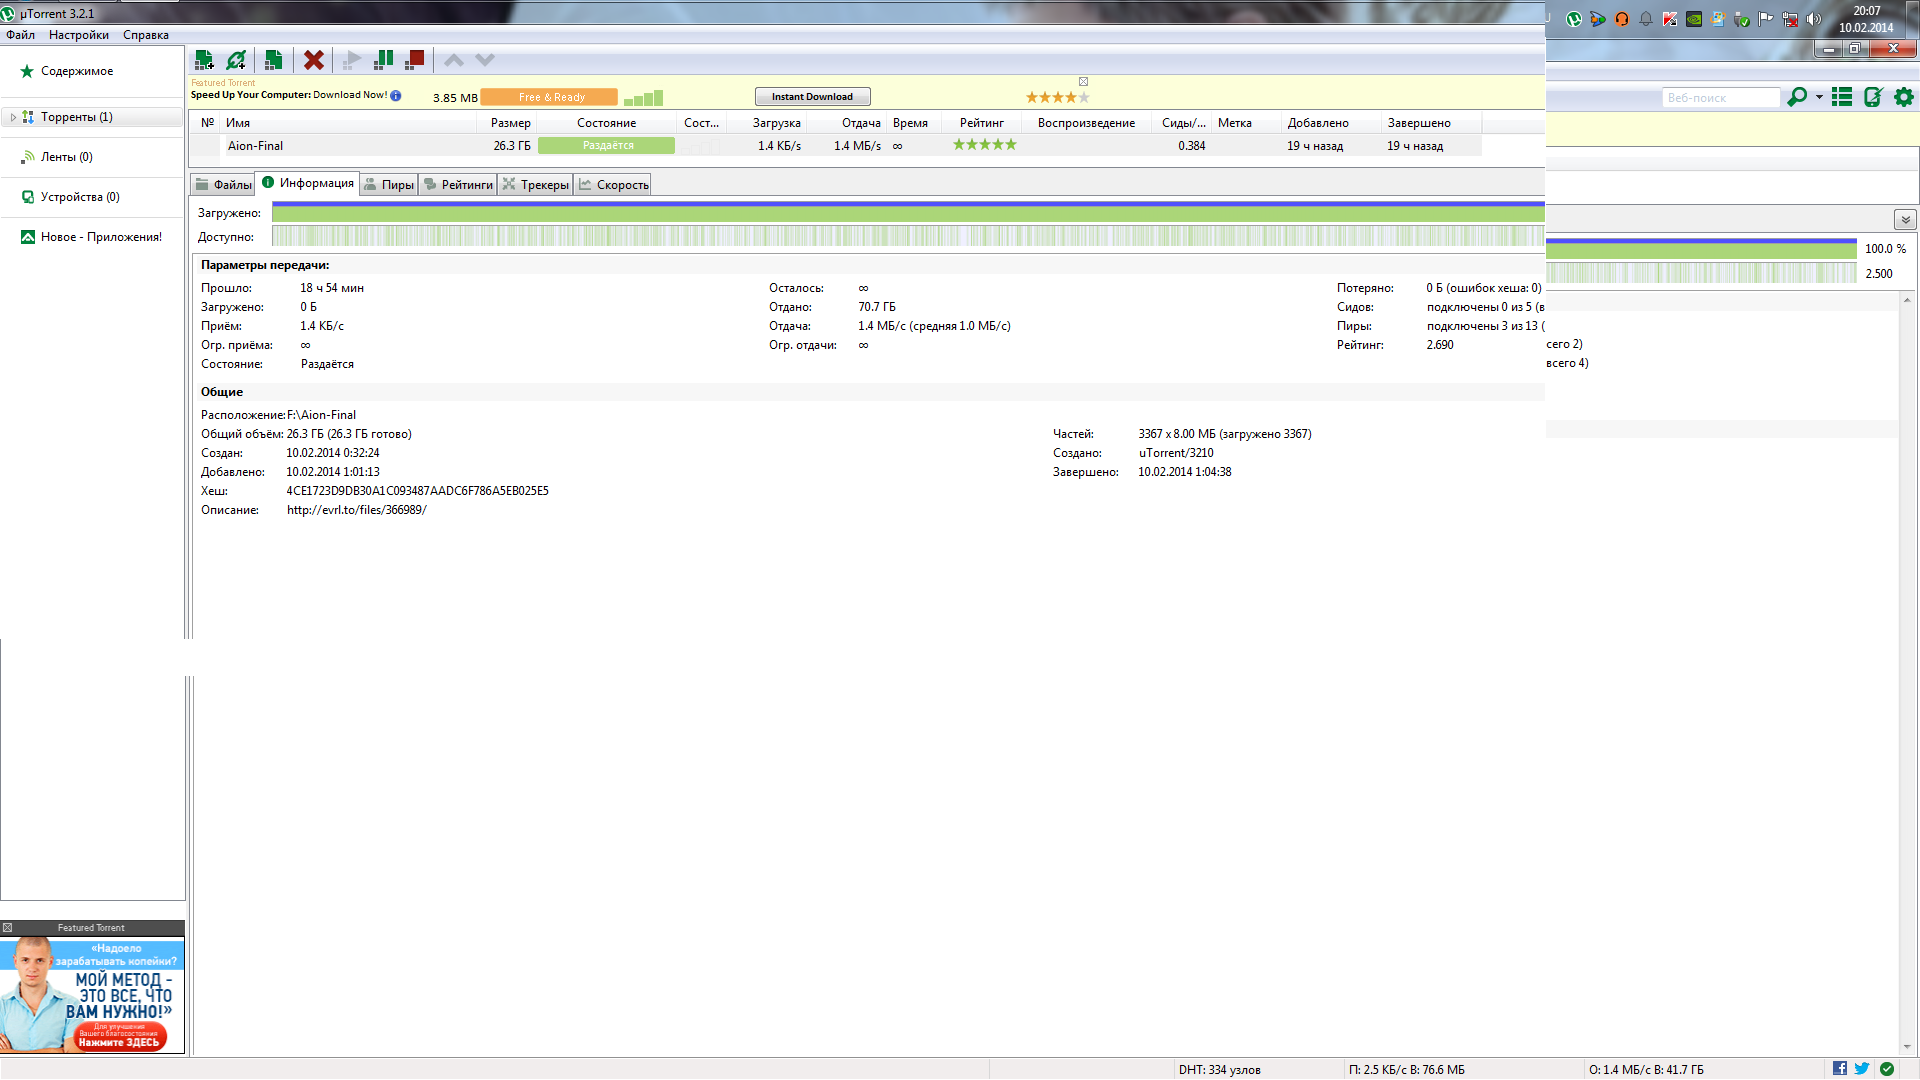Click the description link evrl.to/files/366989
1920x1080 pixels.
pos(357,510)
